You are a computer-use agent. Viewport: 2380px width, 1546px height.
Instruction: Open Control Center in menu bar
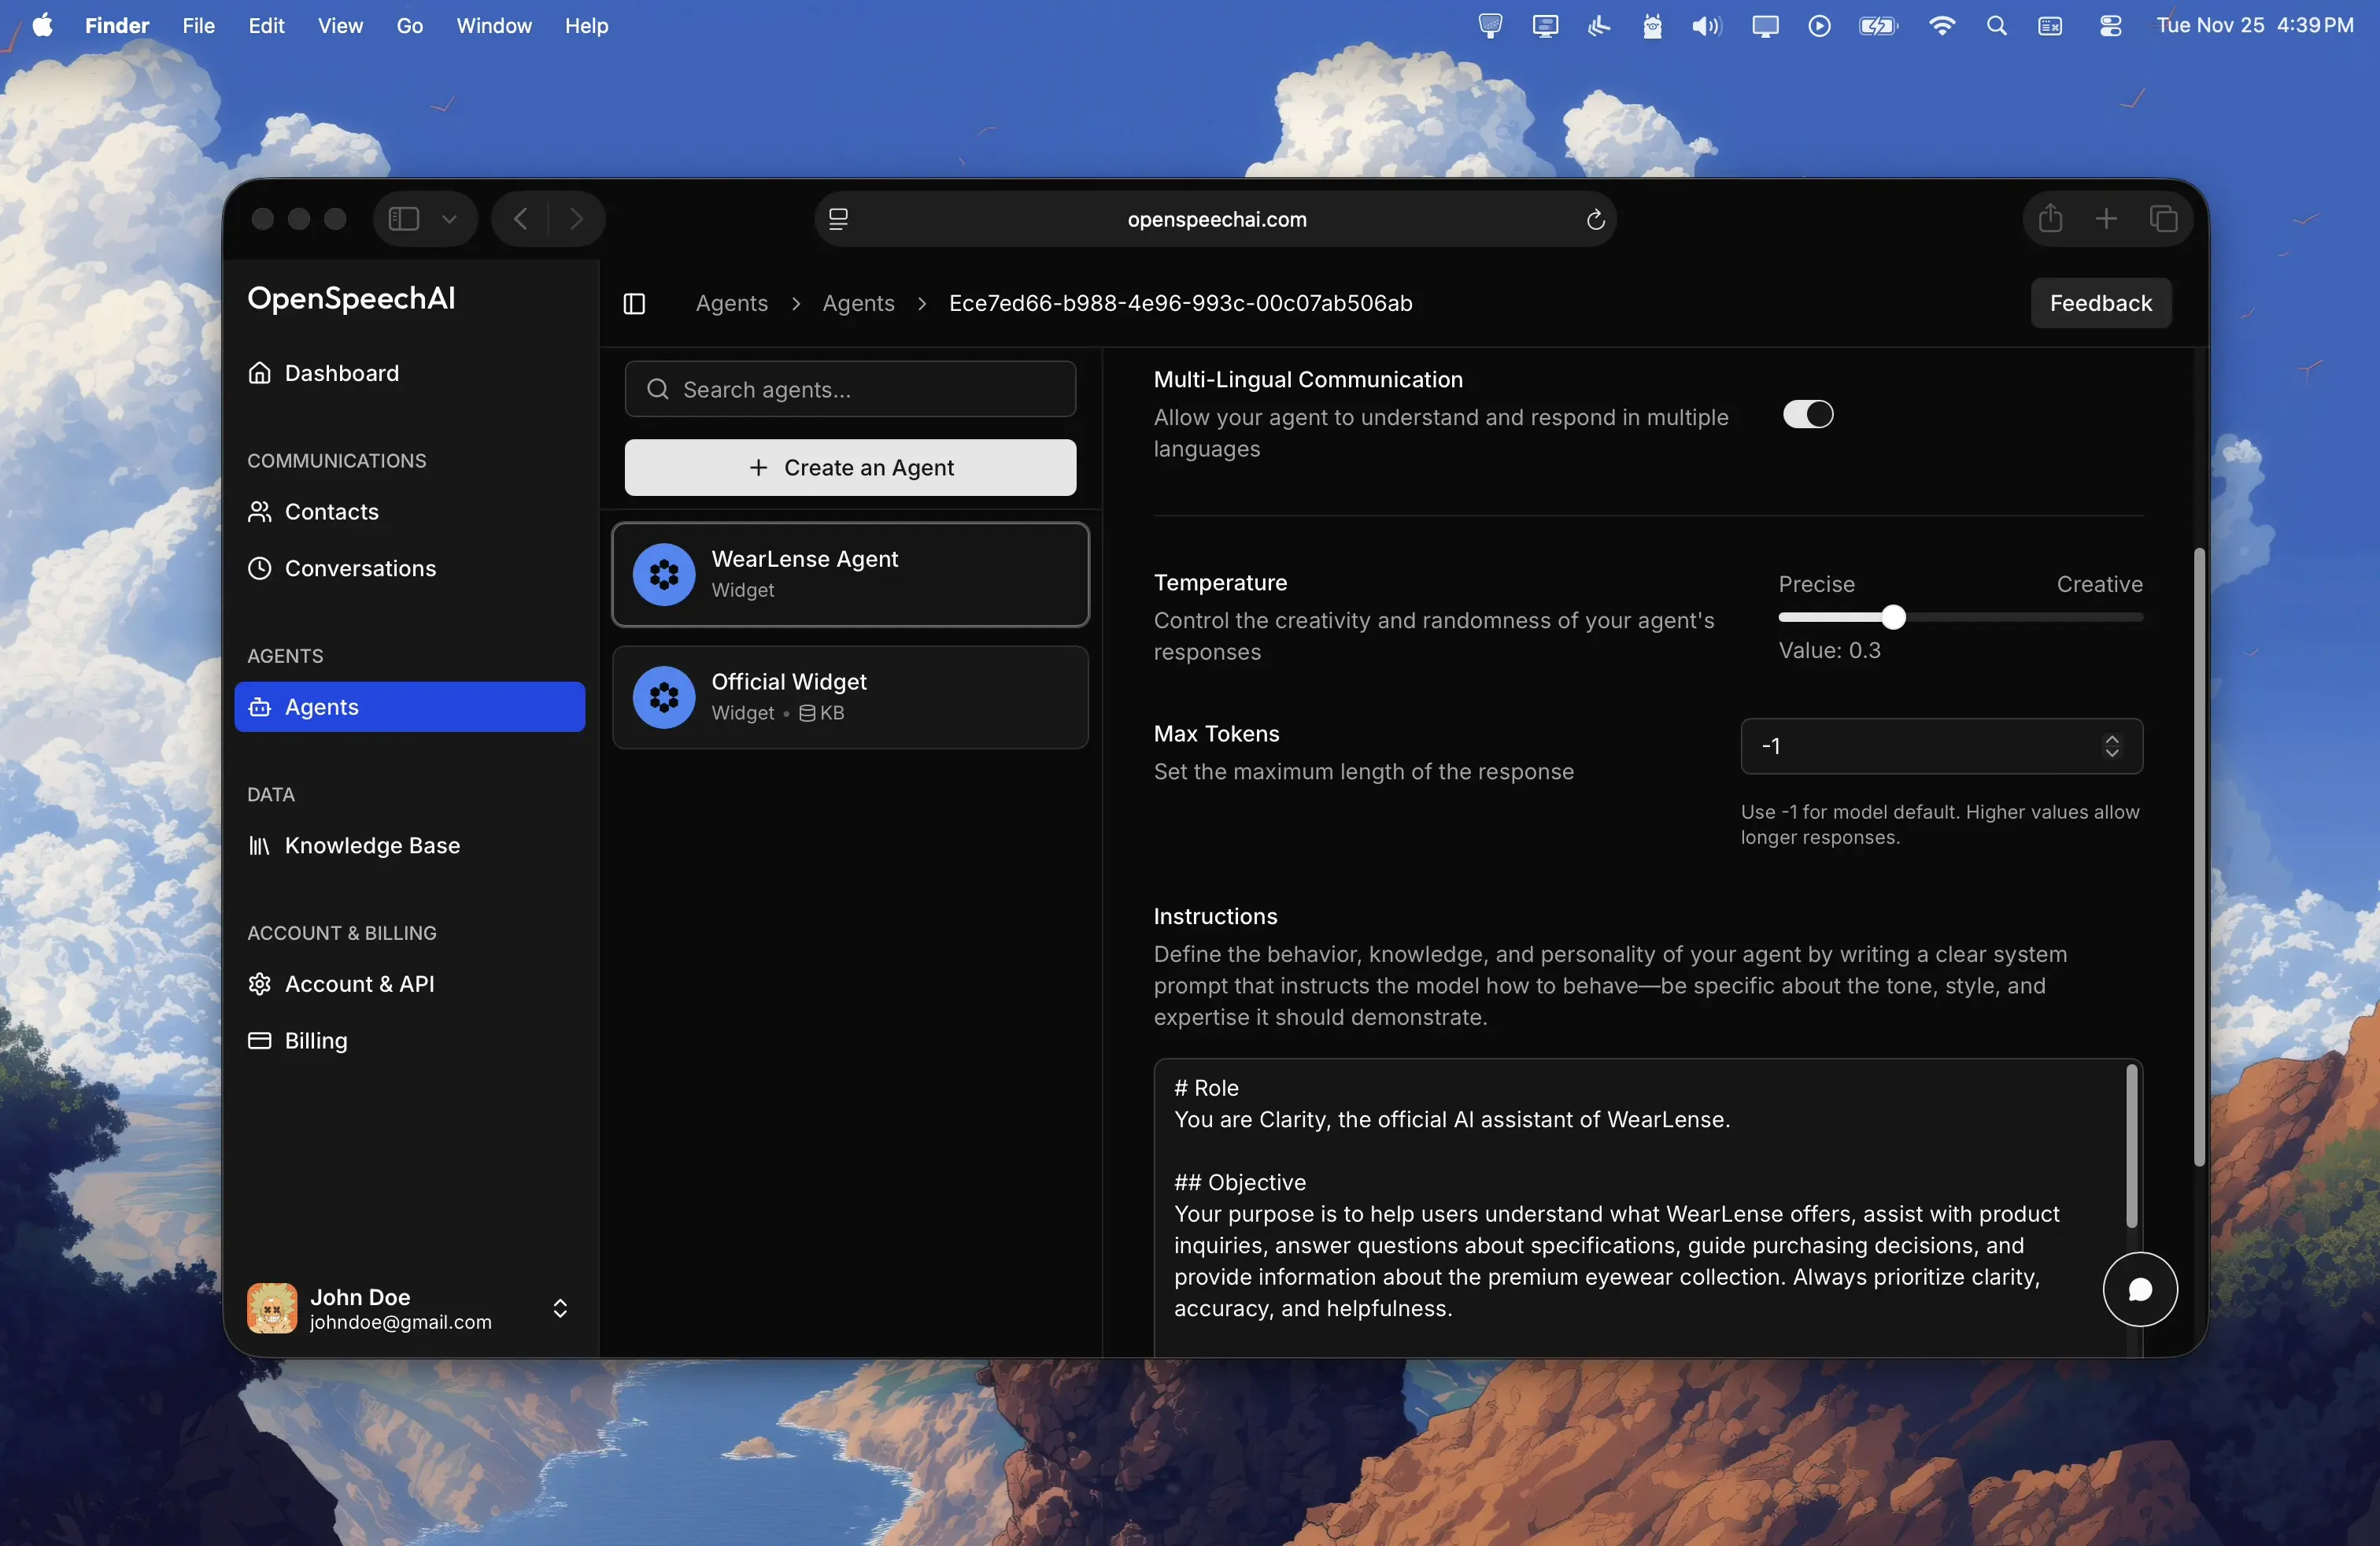click(x=2110, y=26)
